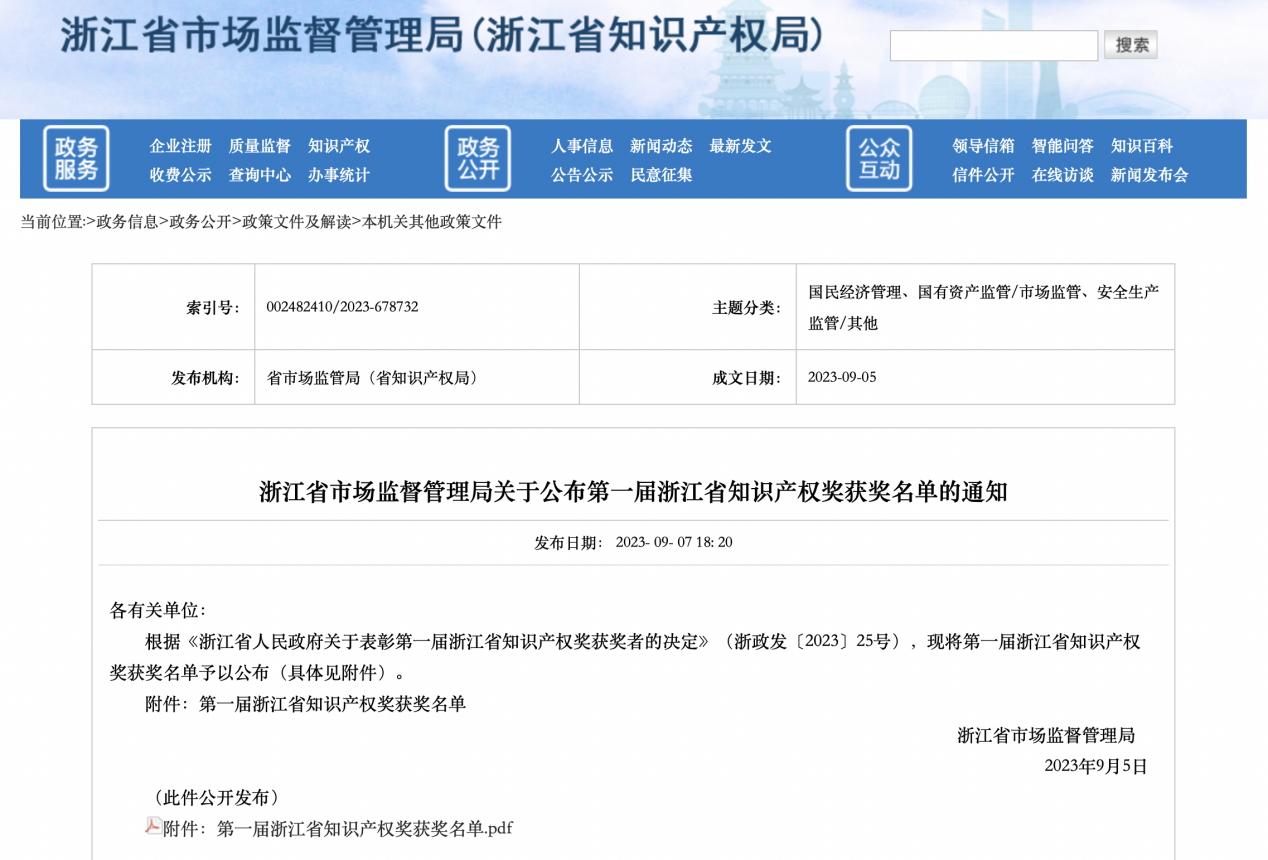Click the 政务服务 icon block
Viewport: 1268px width, 860px height.
point(76,158)
